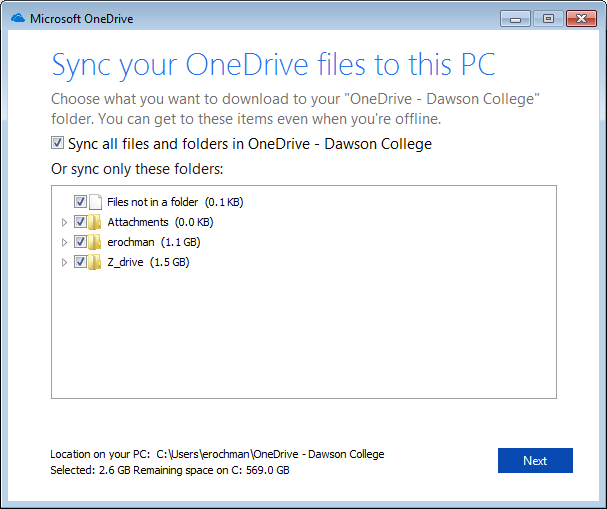Screen dimensions: 607x509
Task: Click the Attachments folder icon
Action: tap(94, 222)
